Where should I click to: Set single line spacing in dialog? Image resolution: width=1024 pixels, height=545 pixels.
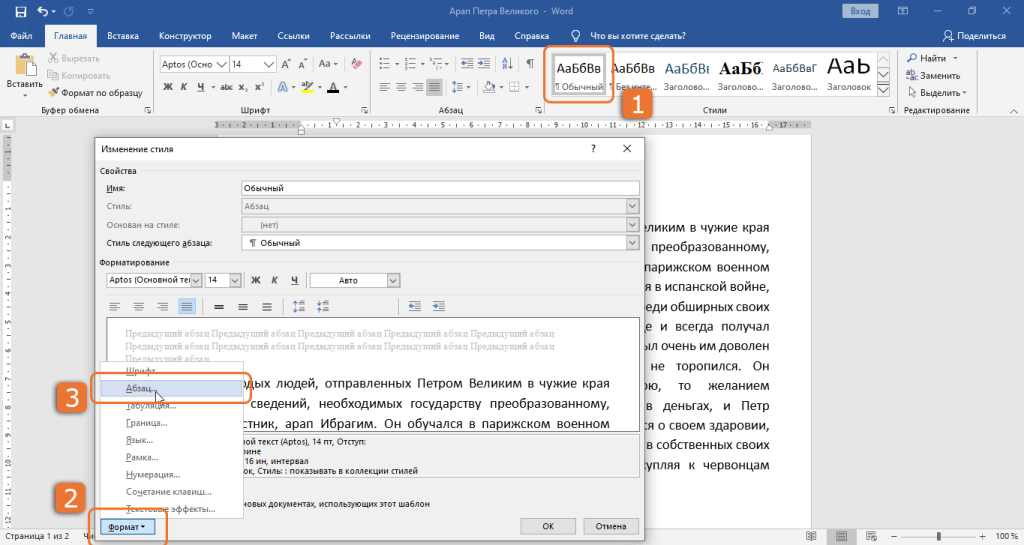[219, 306]
